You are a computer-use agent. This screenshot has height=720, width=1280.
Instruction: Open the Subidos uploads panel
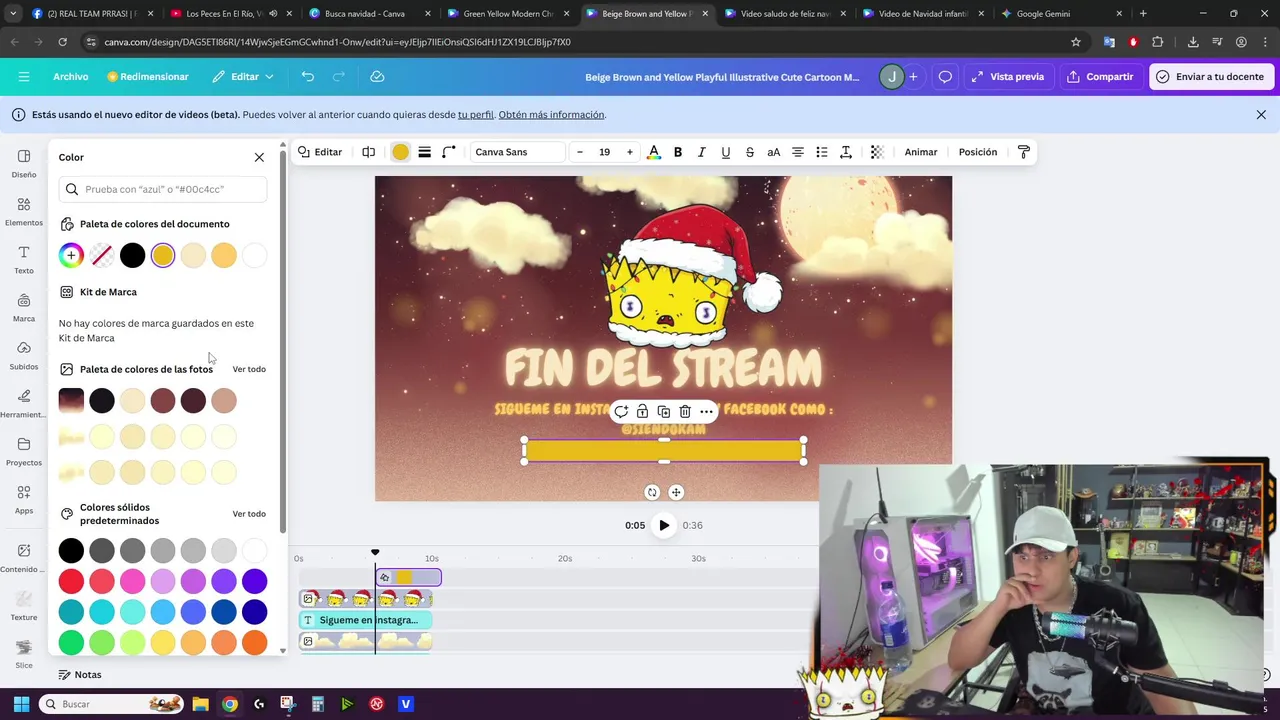[x=24, y=355]
